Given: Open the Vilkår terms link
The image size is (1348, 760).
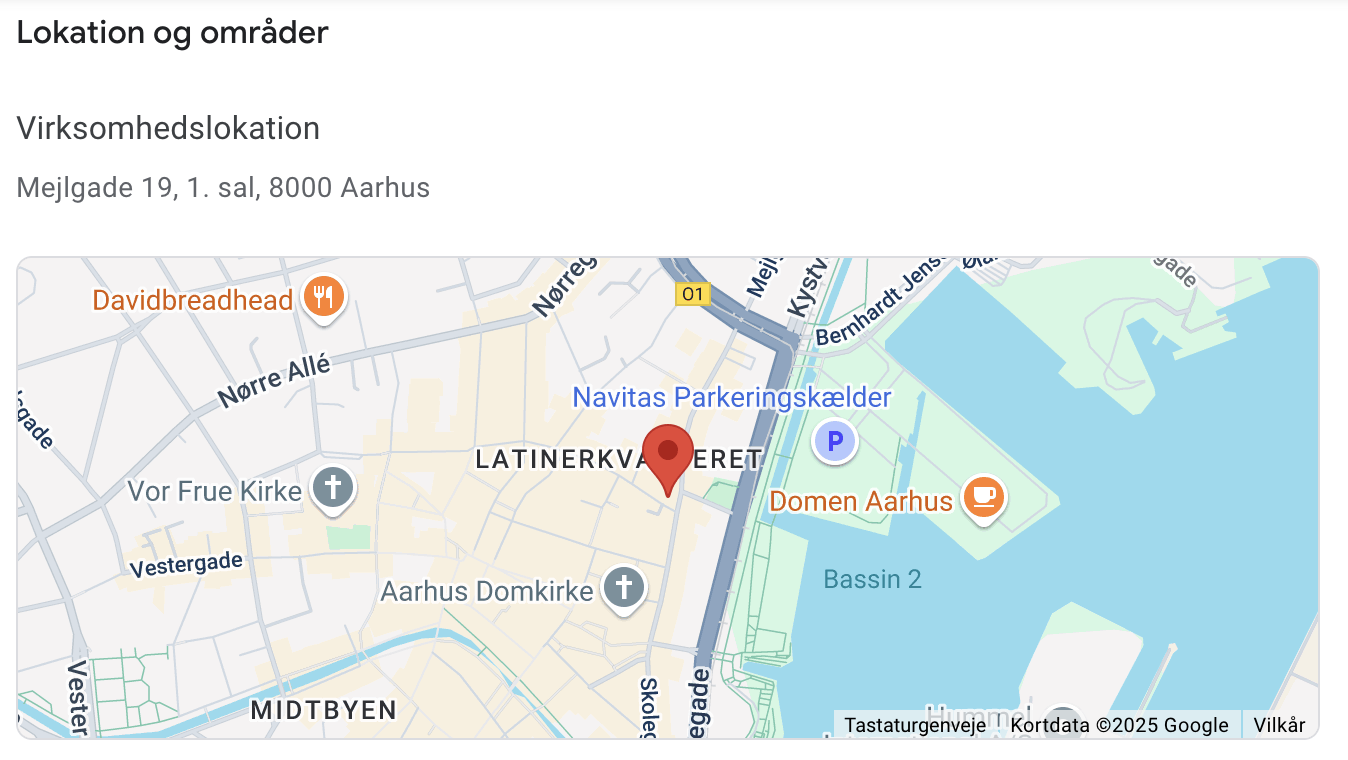Looking at the screenshot, I should (1279, 725).
